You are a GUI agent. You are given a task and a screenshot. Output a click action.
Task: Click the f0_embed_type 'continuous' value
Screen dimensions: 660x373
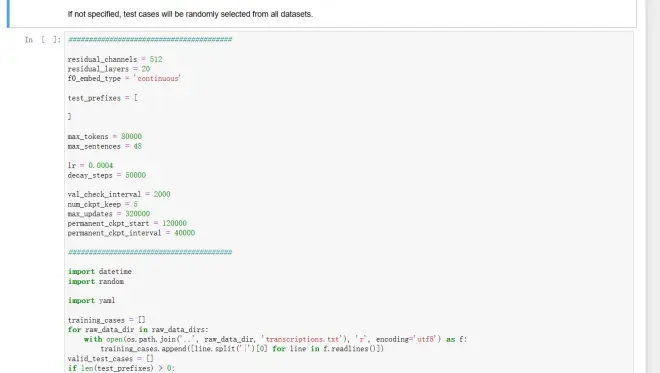pyautogui.click(x=157, y=79)
